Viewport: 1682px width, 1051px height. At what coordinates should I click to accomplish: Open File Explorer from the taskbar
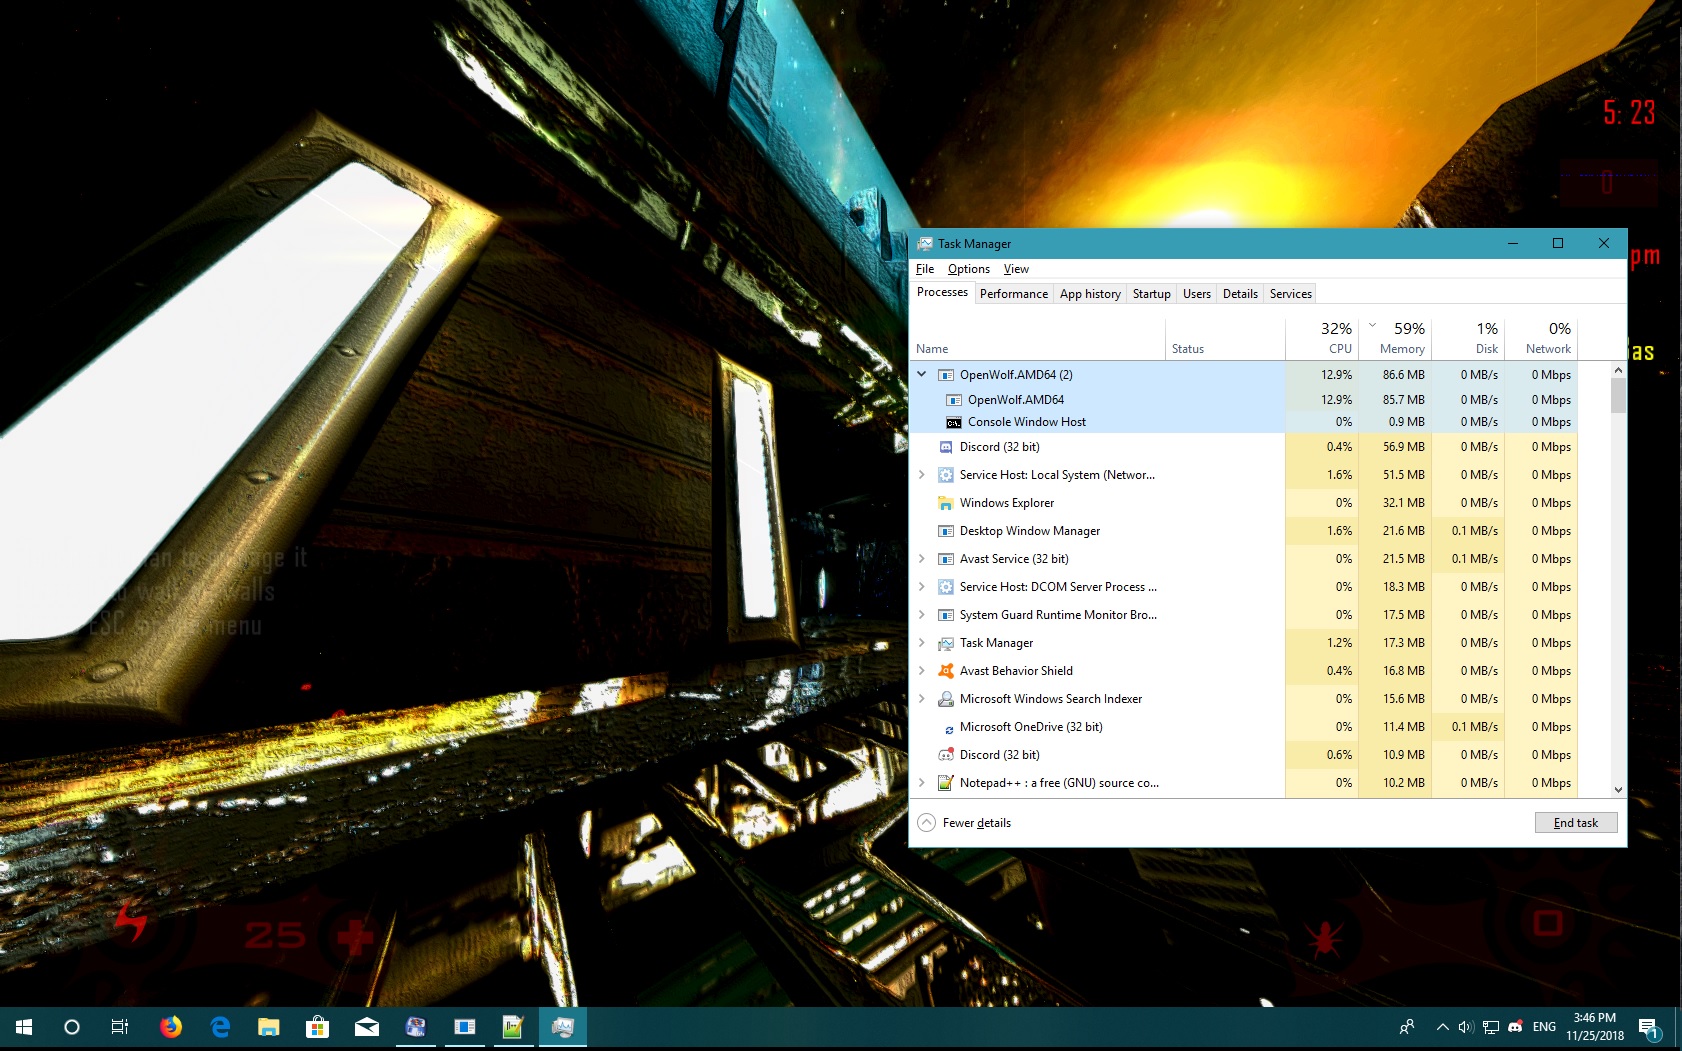point(268,1027)
